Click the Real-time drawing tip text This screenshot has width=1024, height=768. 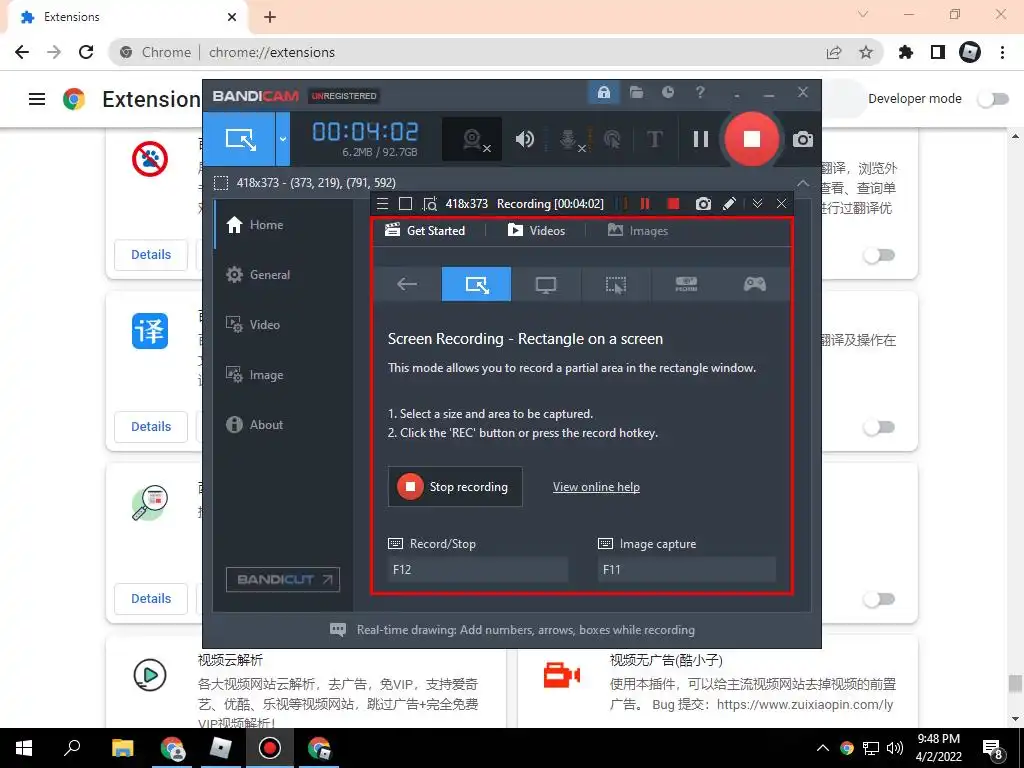[x=526, y=630]
